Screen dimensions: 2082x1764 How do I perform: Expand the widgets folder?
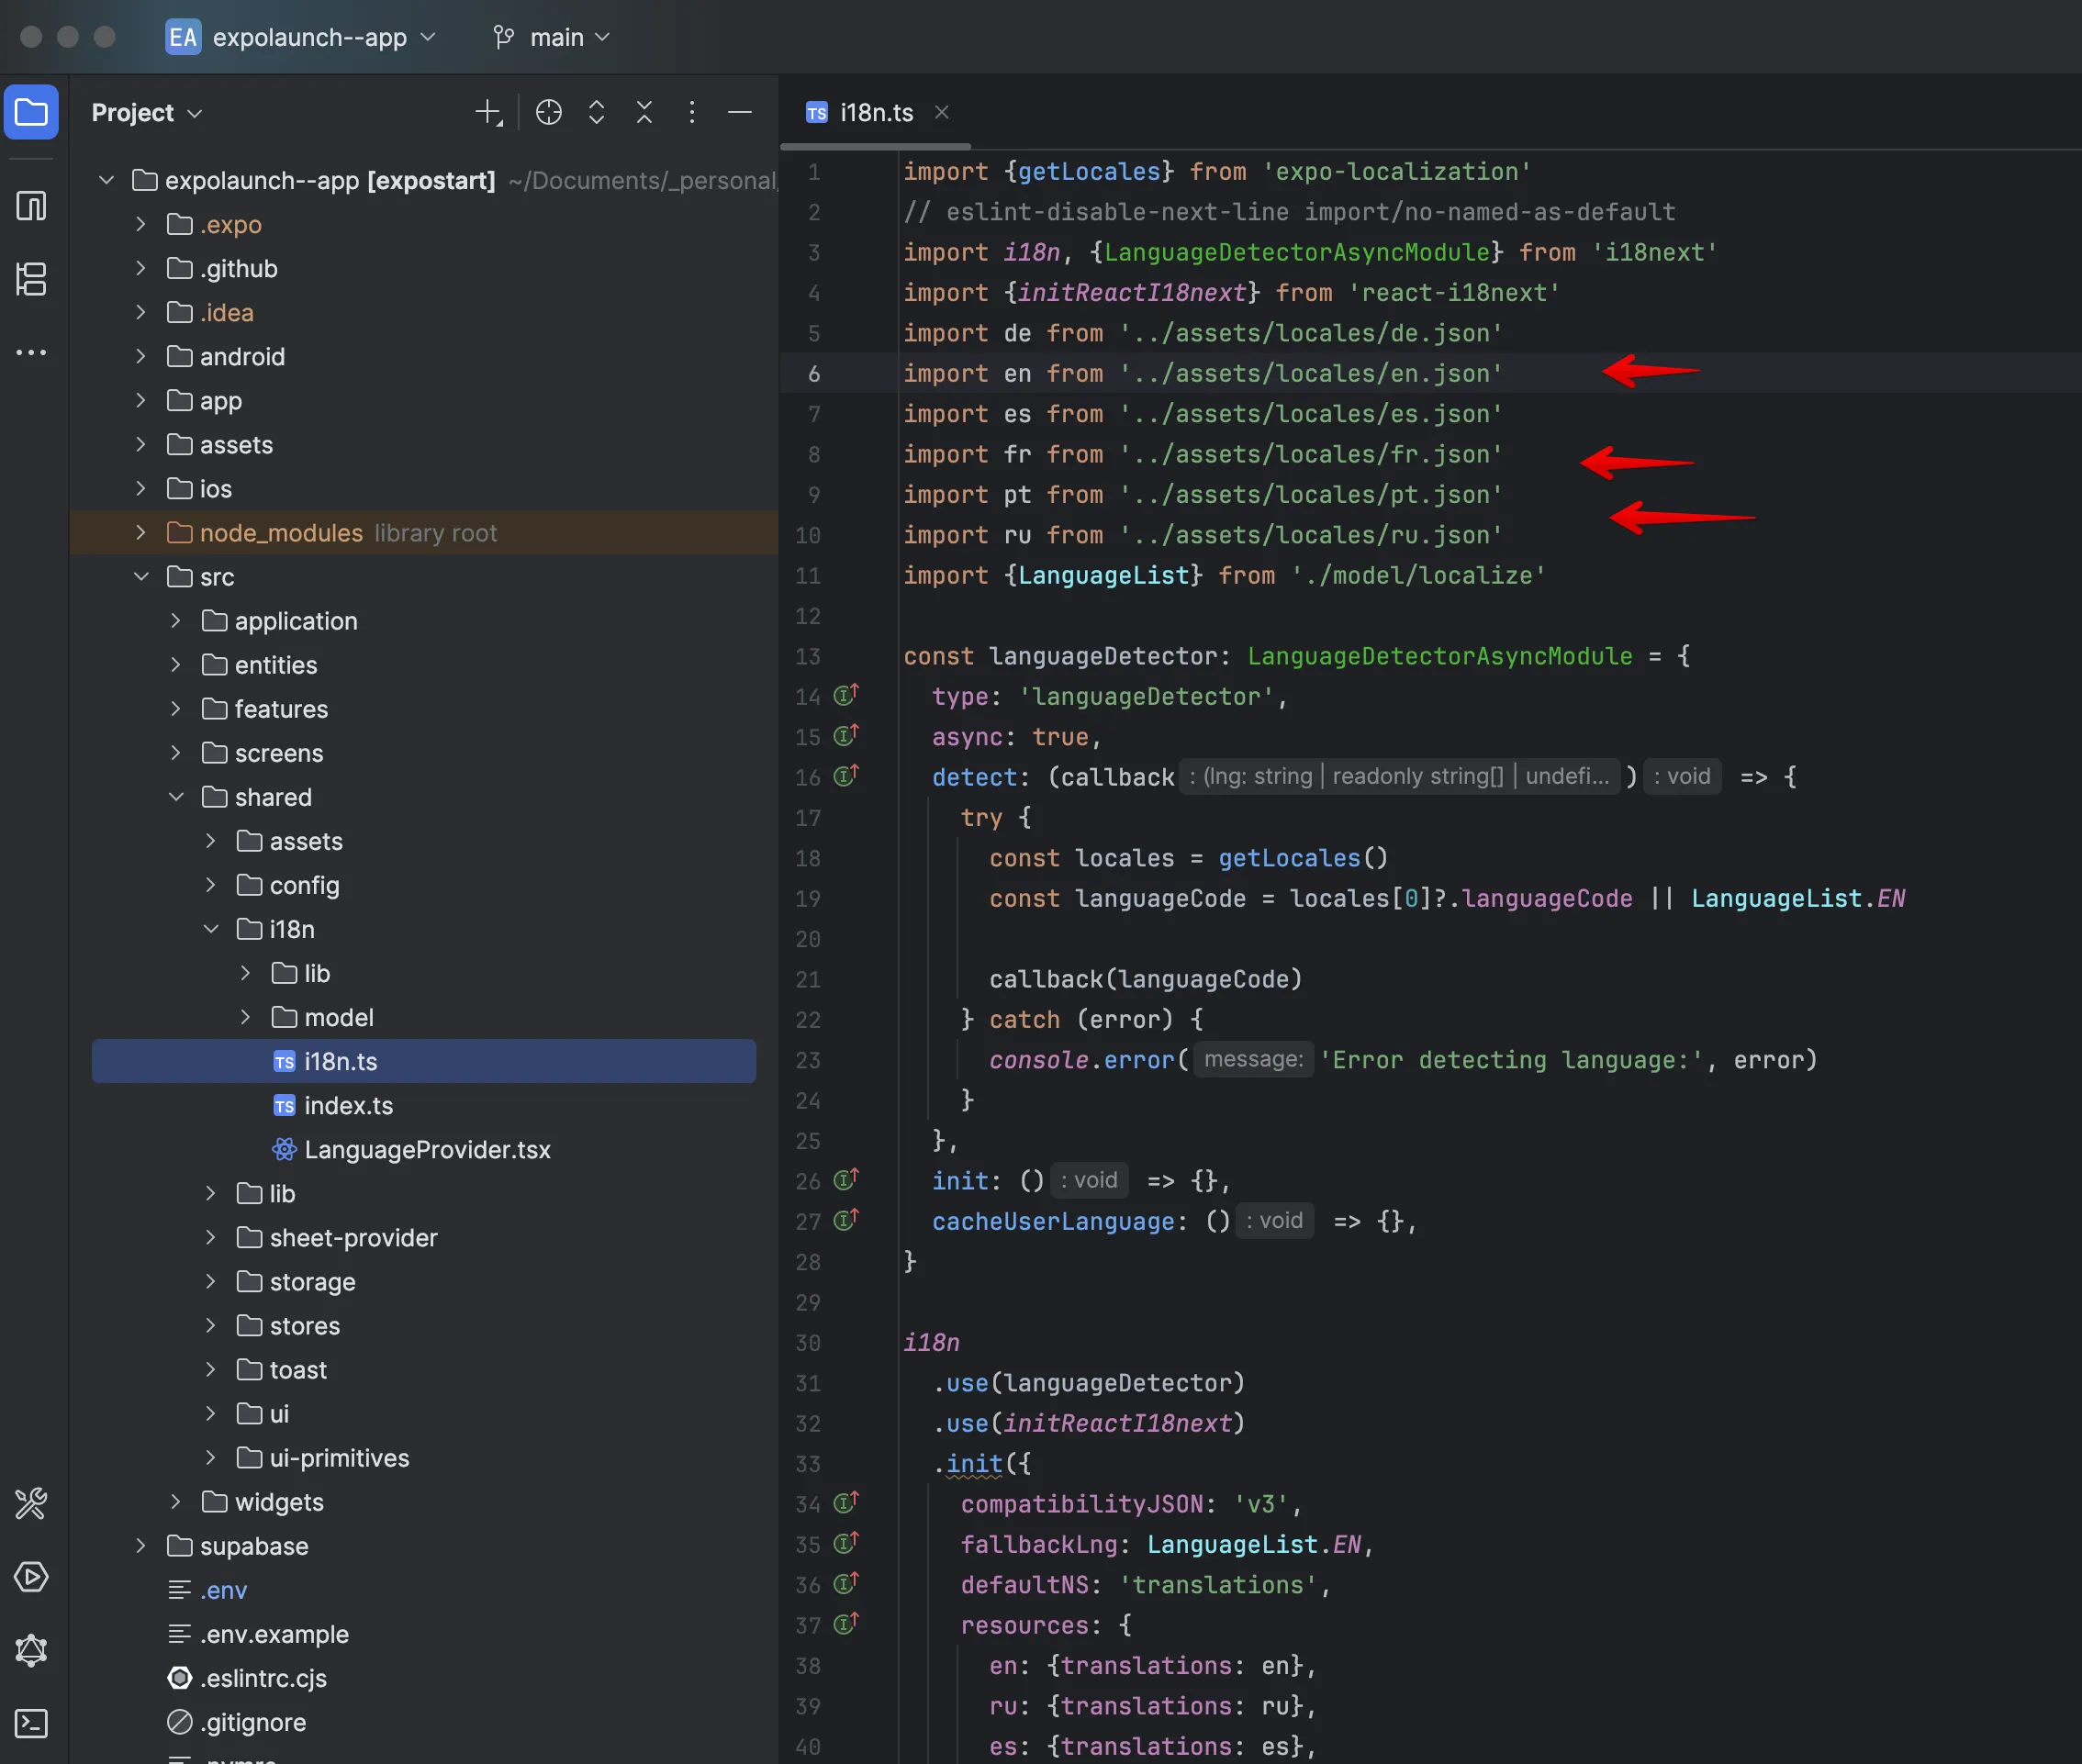click(176, 1501)
